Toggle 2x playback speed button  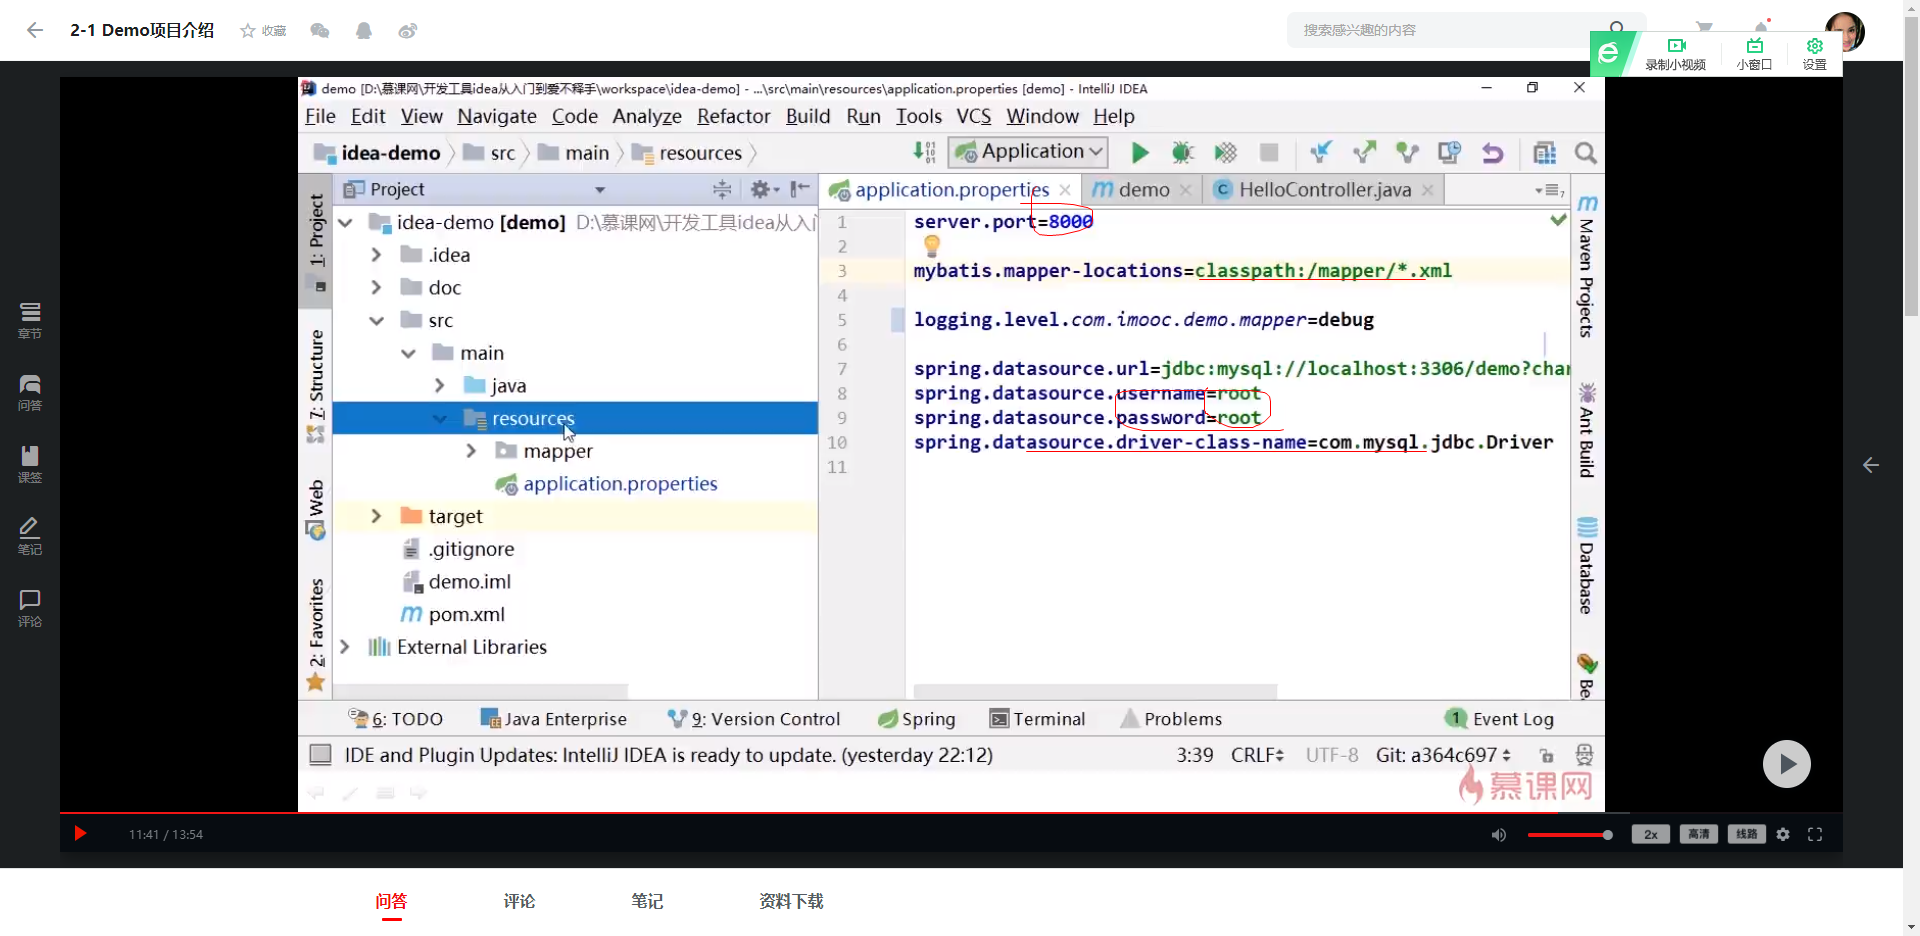[1651, 834]
